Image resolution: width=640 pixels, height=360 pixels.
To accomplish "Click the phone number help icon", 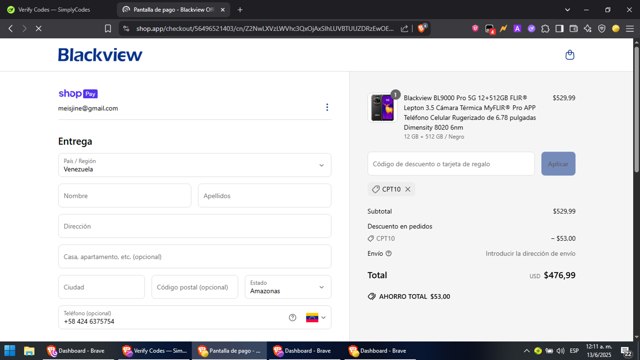I will coord(292,318).
